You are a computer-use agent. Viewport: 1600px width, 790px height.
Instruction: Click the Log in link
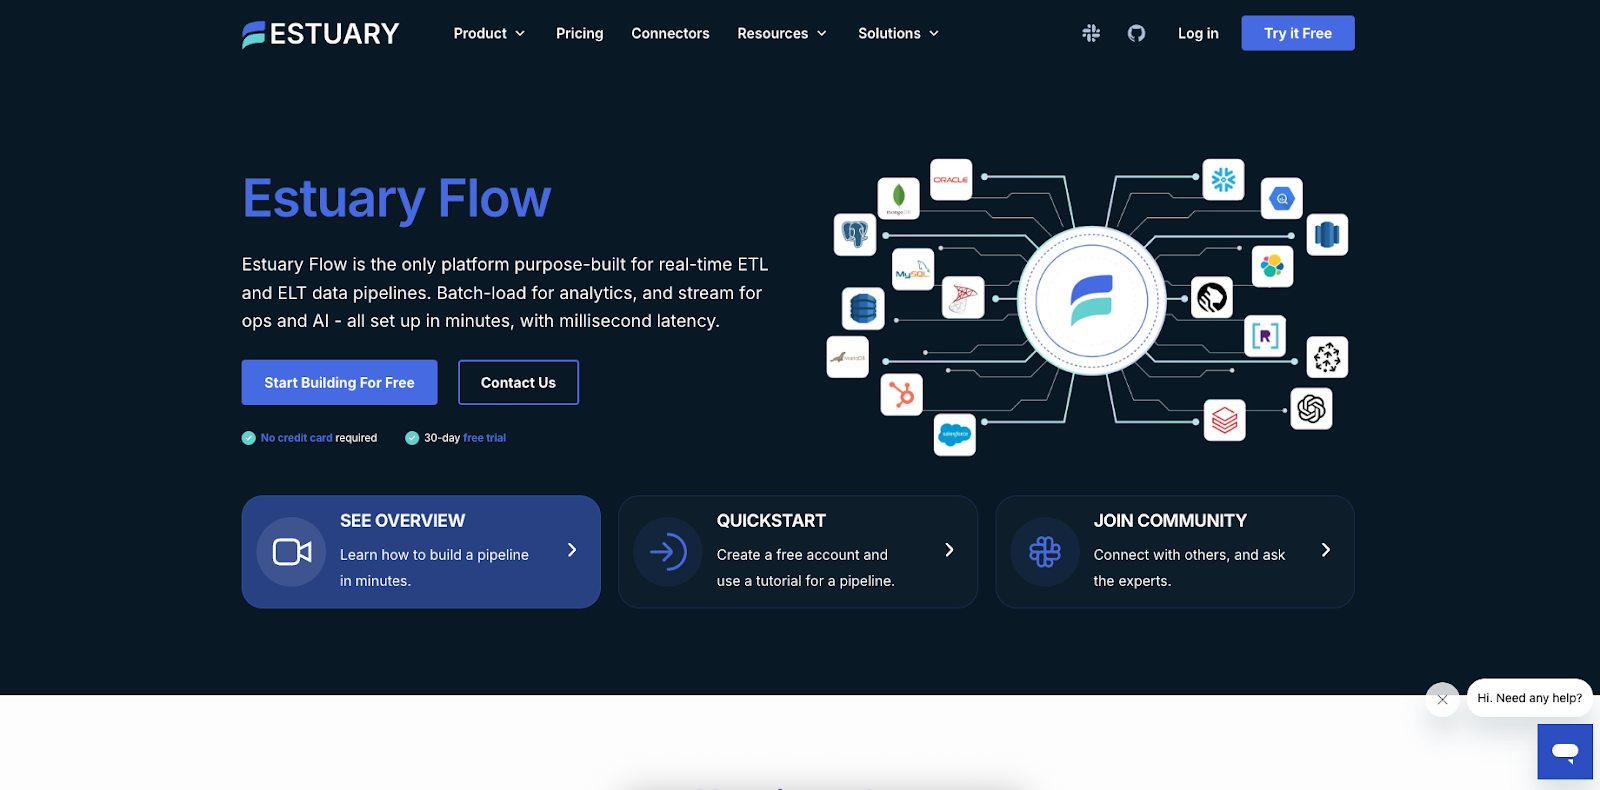(1198, 33)
